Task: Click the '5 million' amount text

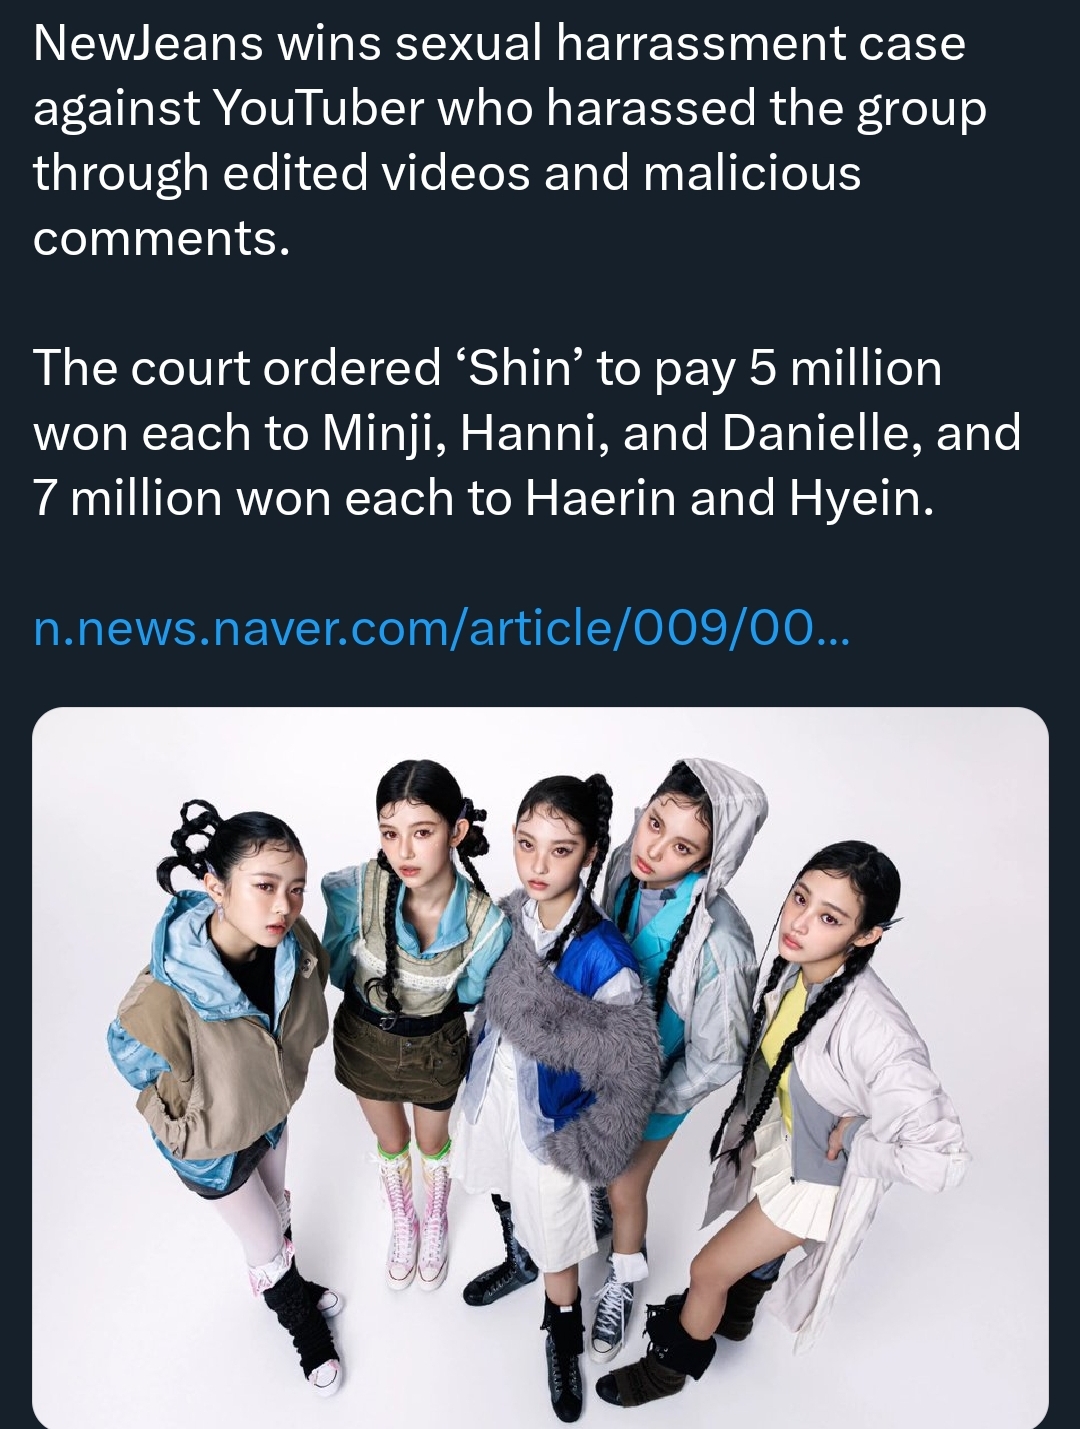Action: (x=846, y=368)
